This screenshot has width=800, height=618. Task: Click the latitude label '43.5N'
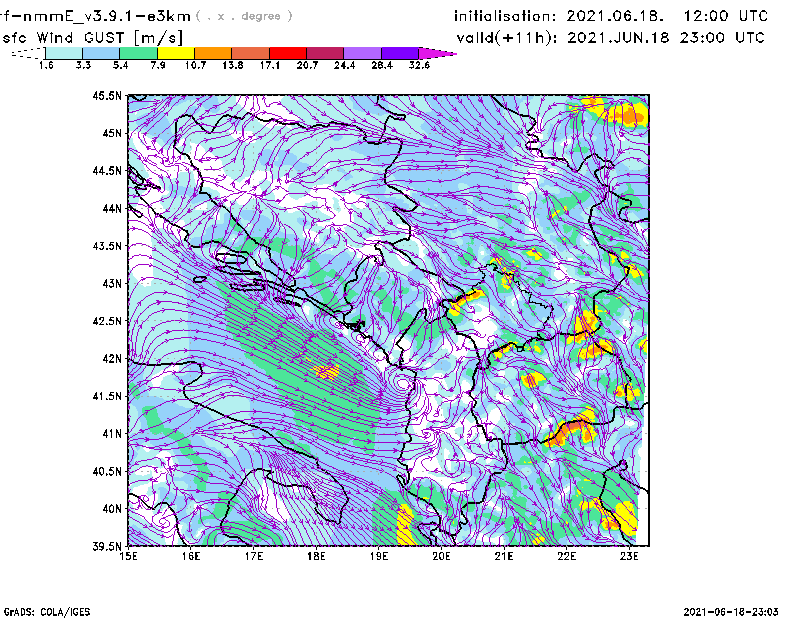[x=107, y=245]
